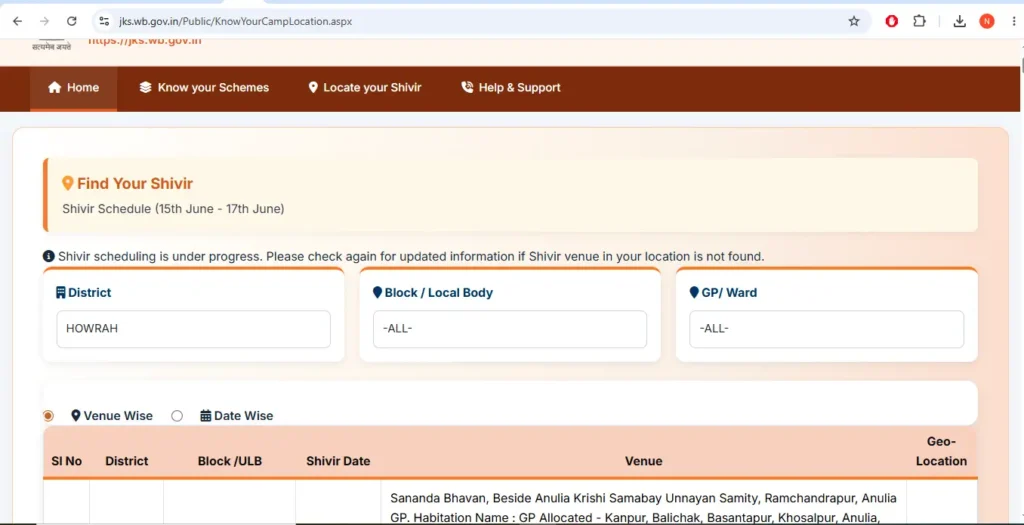Open the Extensions puzzle icon
Screen dimensions: 1024x525
(x=919, y=21)
